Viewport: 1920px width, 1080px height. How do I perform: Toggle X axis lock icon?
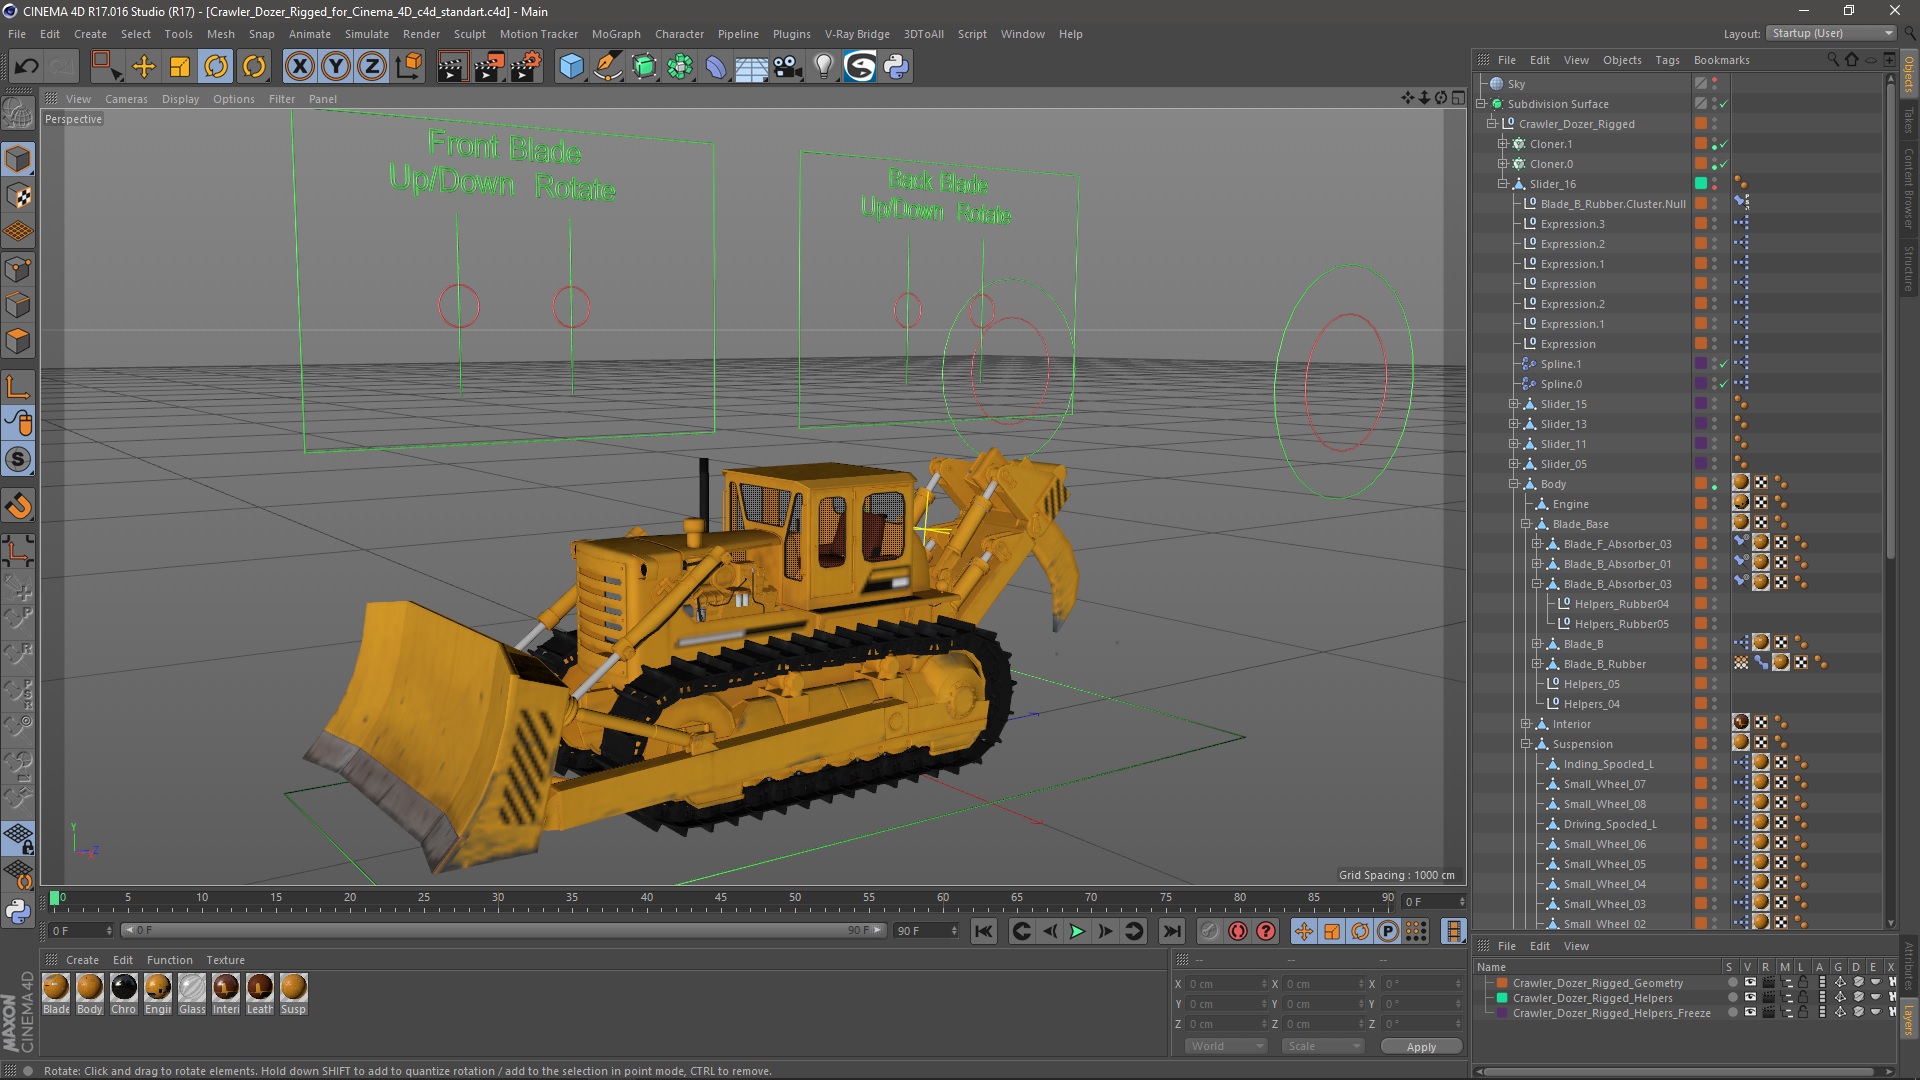point(299,67)
